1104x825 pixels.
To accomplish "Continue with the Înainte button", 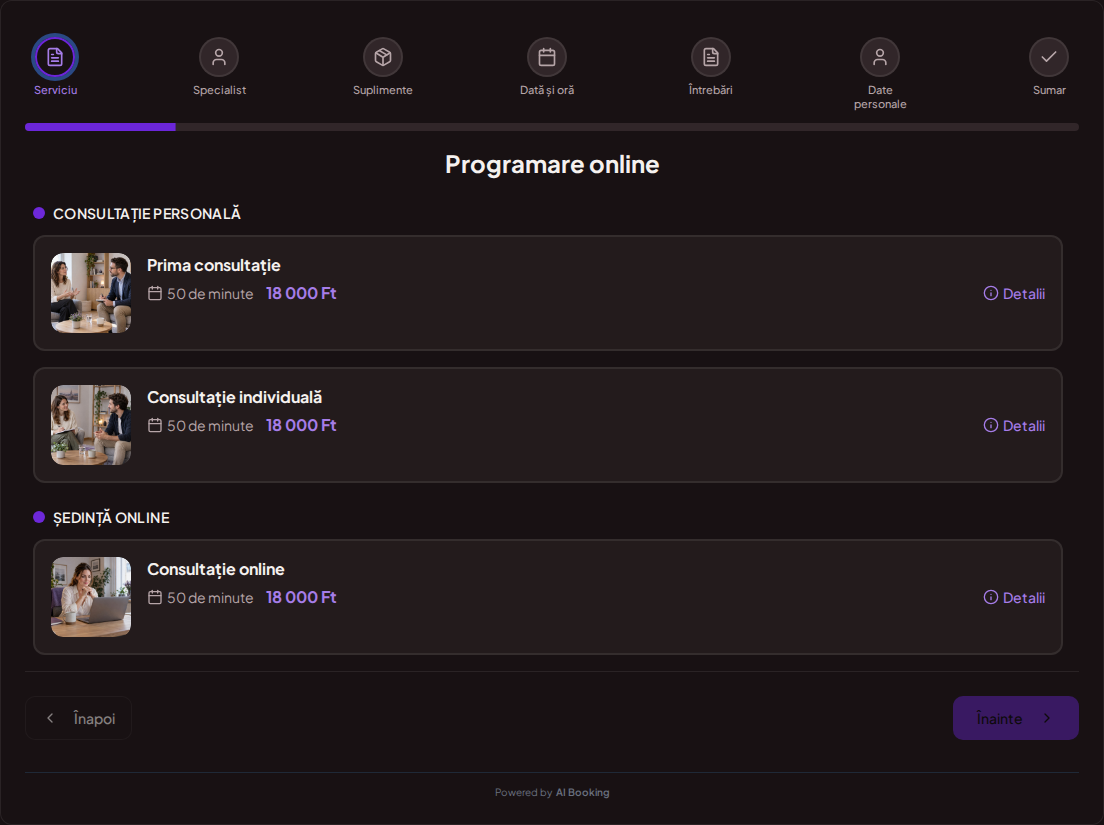I will (x=1015, y=718).
